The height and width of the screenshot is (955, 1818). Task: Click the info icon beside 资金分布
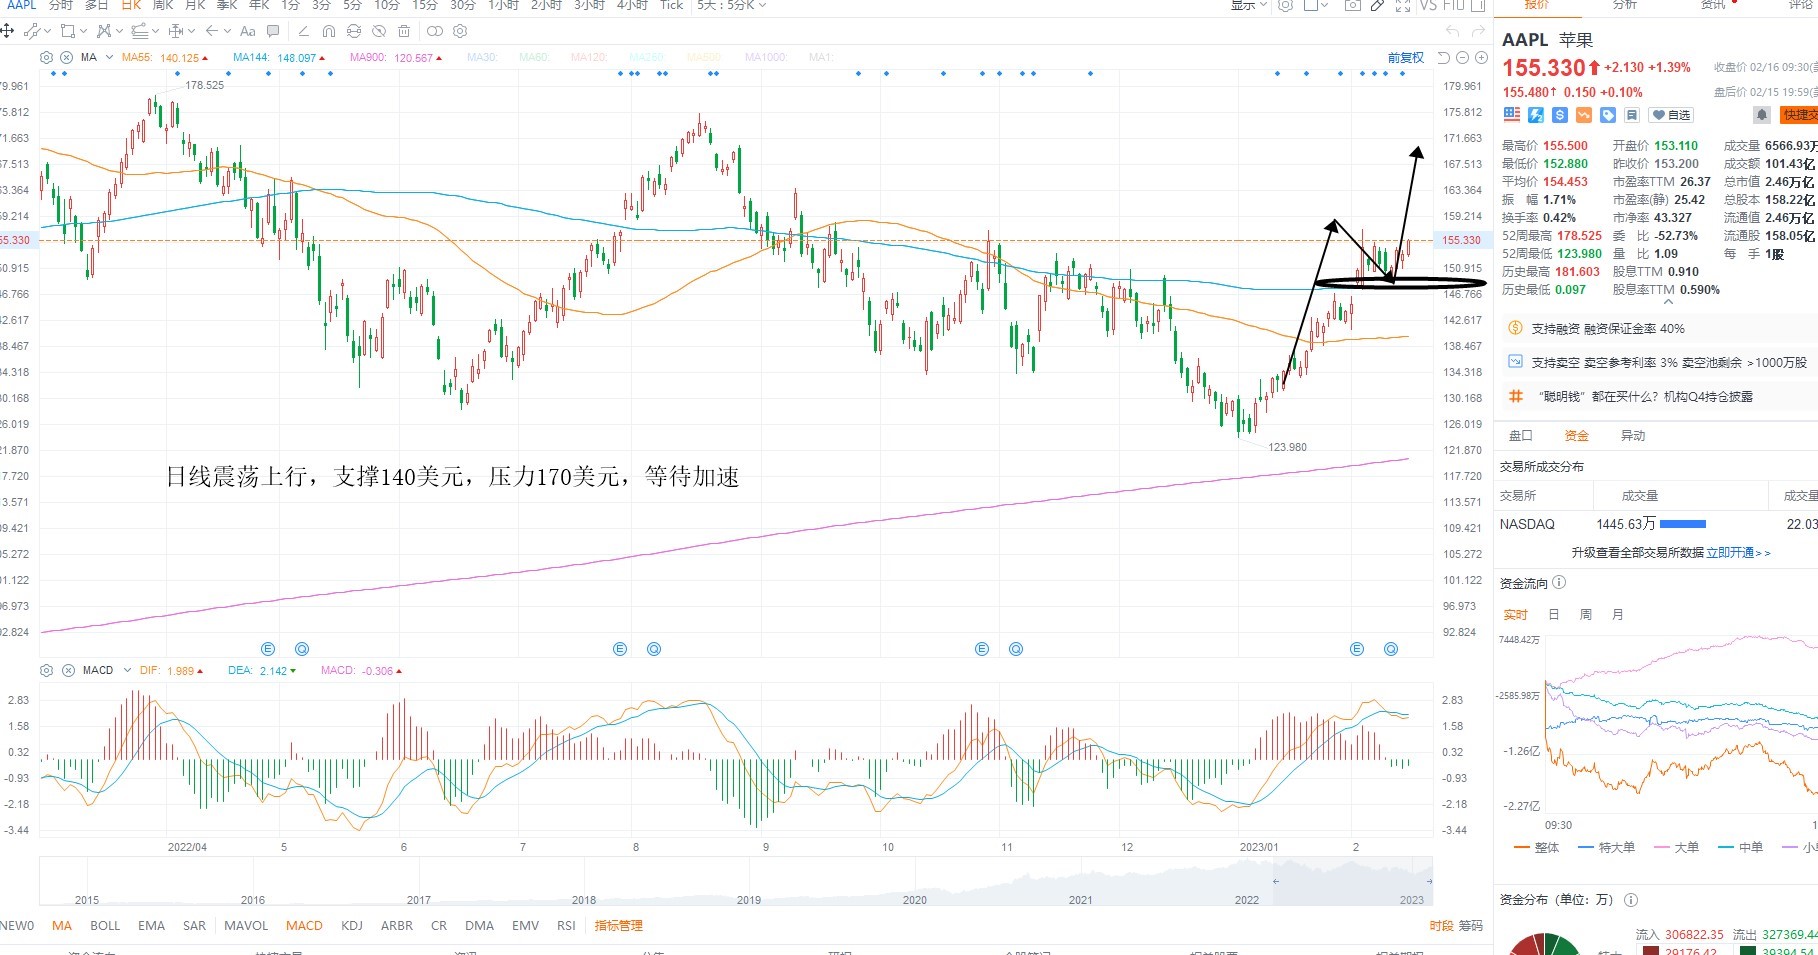[1631, 899]
